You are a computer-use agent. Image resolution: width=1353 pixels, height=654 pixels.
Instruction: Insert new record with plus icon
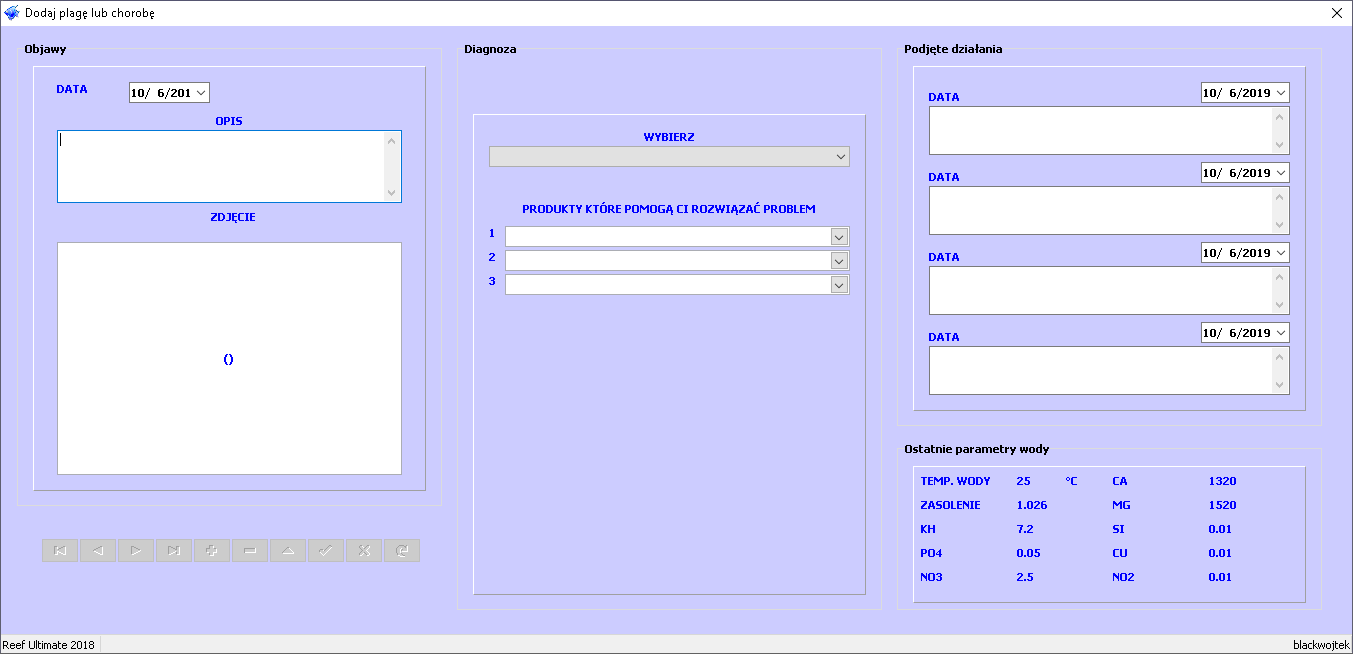(212, 551)
